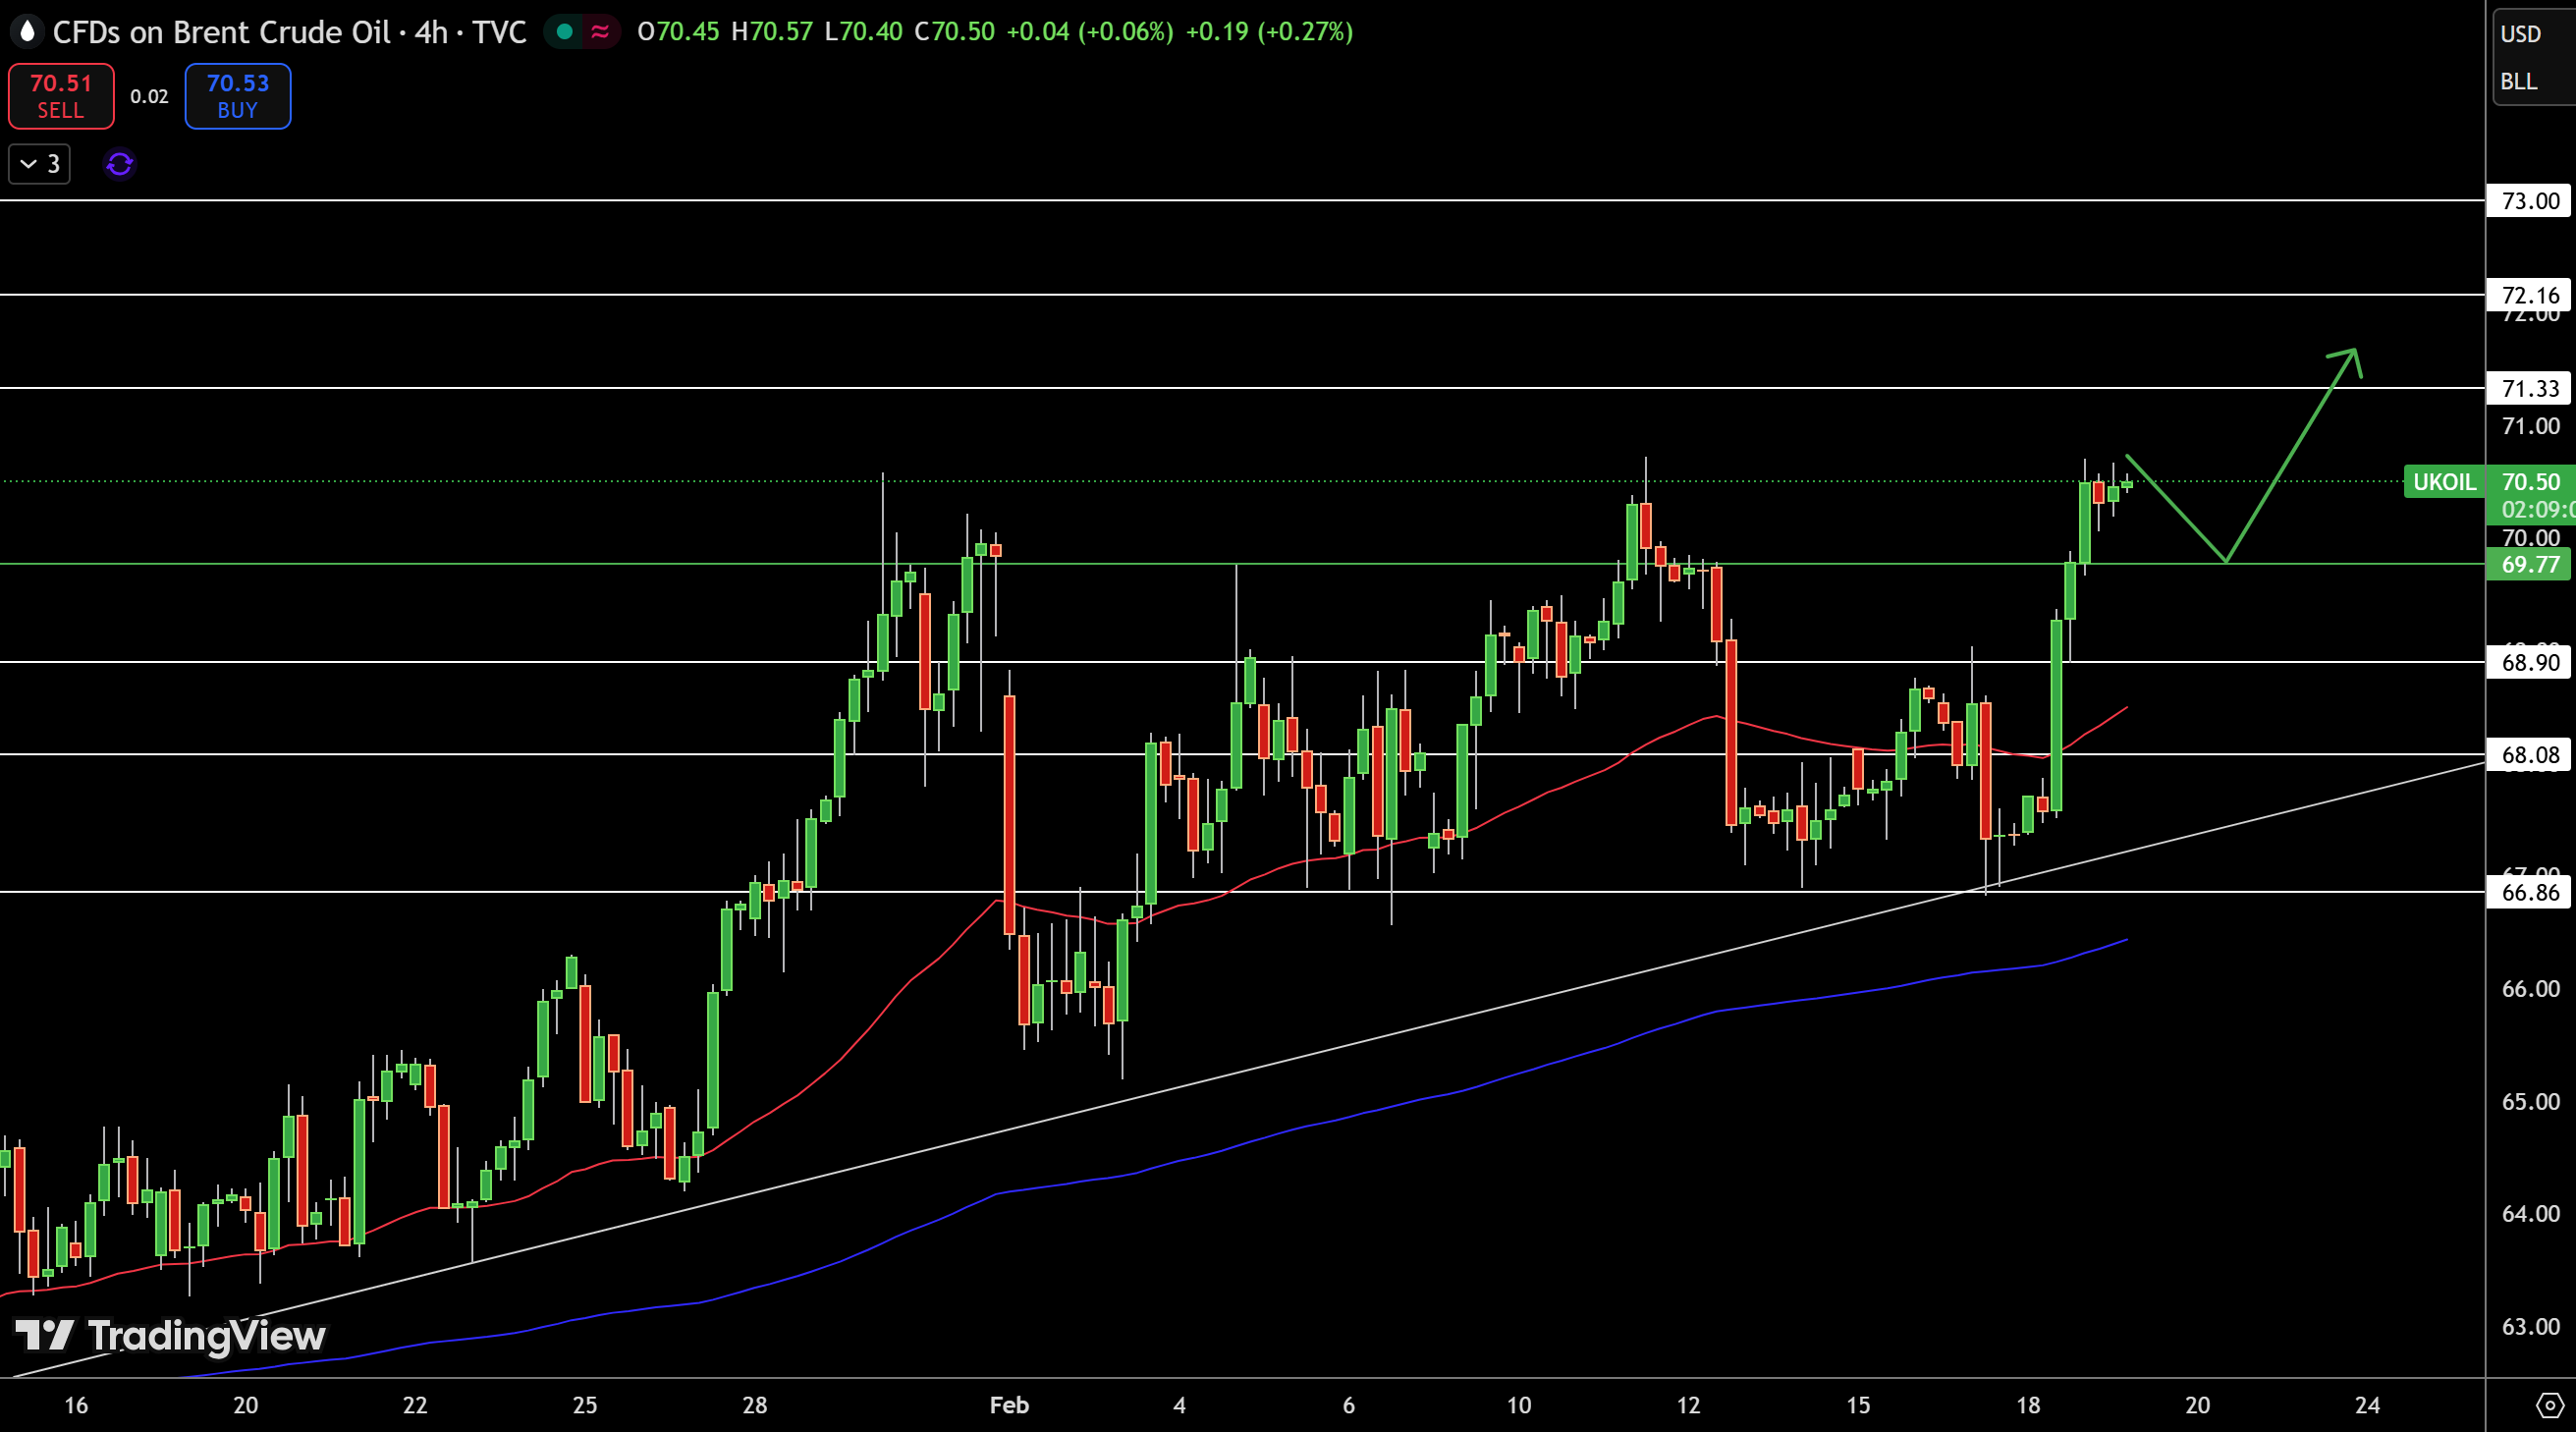Image resolution: width=2576 pixels, height=1432 pixels.
Task: Select the 73.00 horizontal line price label
Action: (2529, 201)
